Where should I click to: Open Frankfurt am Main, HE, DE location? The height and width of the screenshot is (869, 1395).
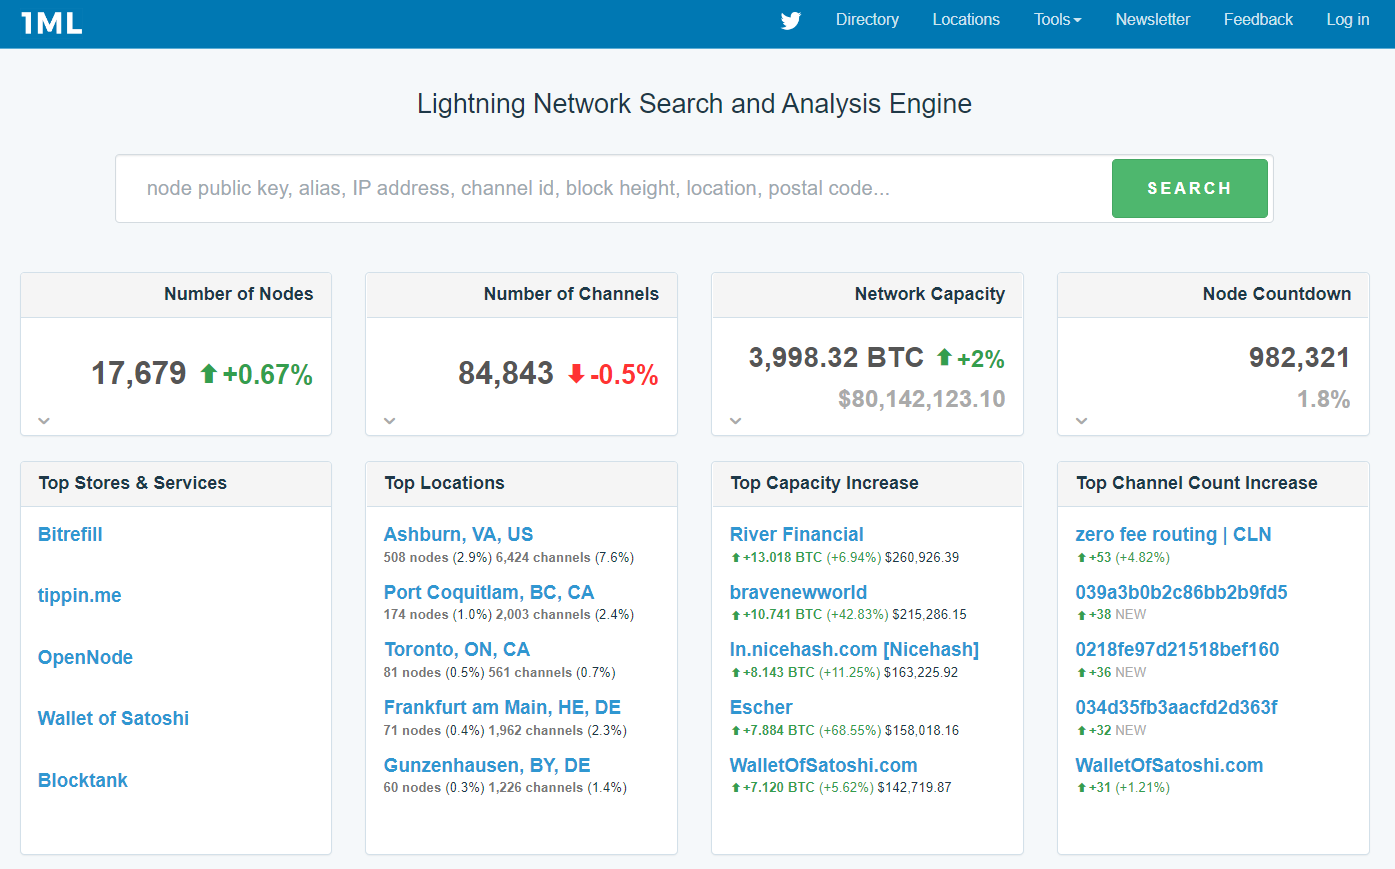pyautogui.click(x=502, y=707)
